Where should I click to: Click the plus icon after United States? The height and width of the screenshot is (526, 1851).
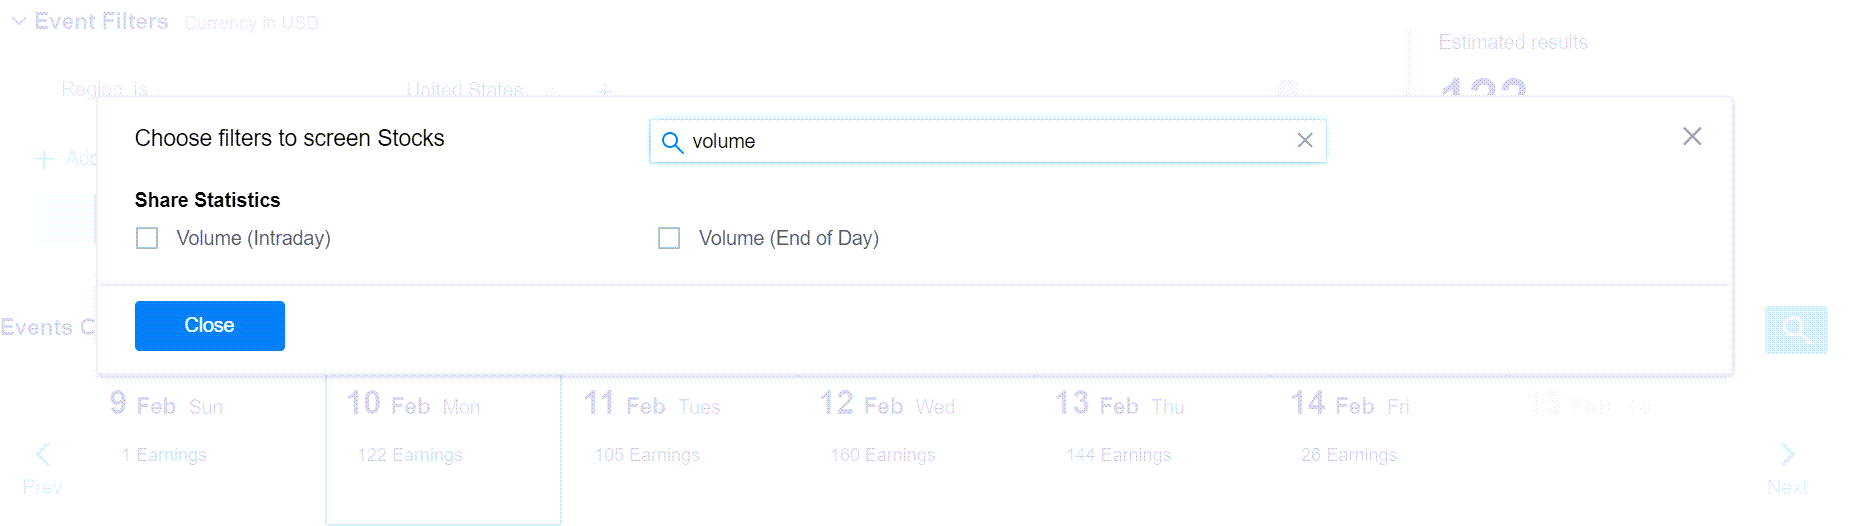[x=604, y=90]
